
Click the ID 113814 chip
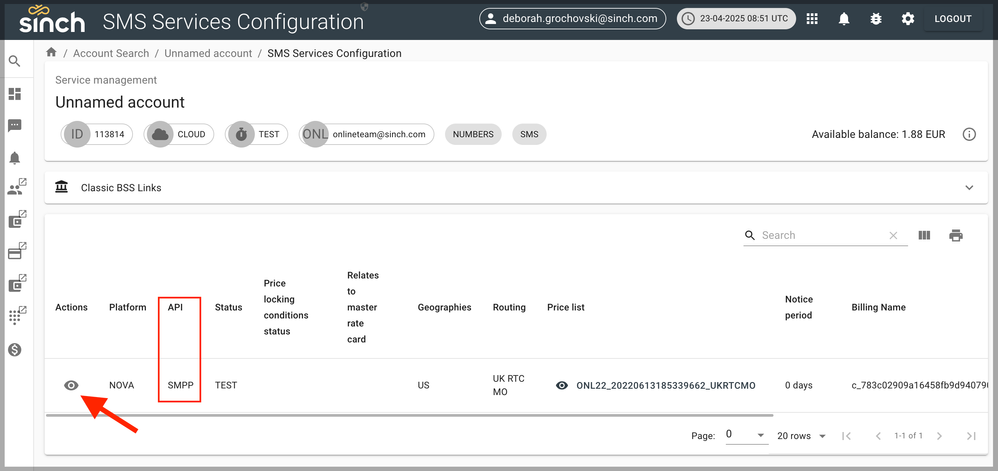tap(97, 134)
